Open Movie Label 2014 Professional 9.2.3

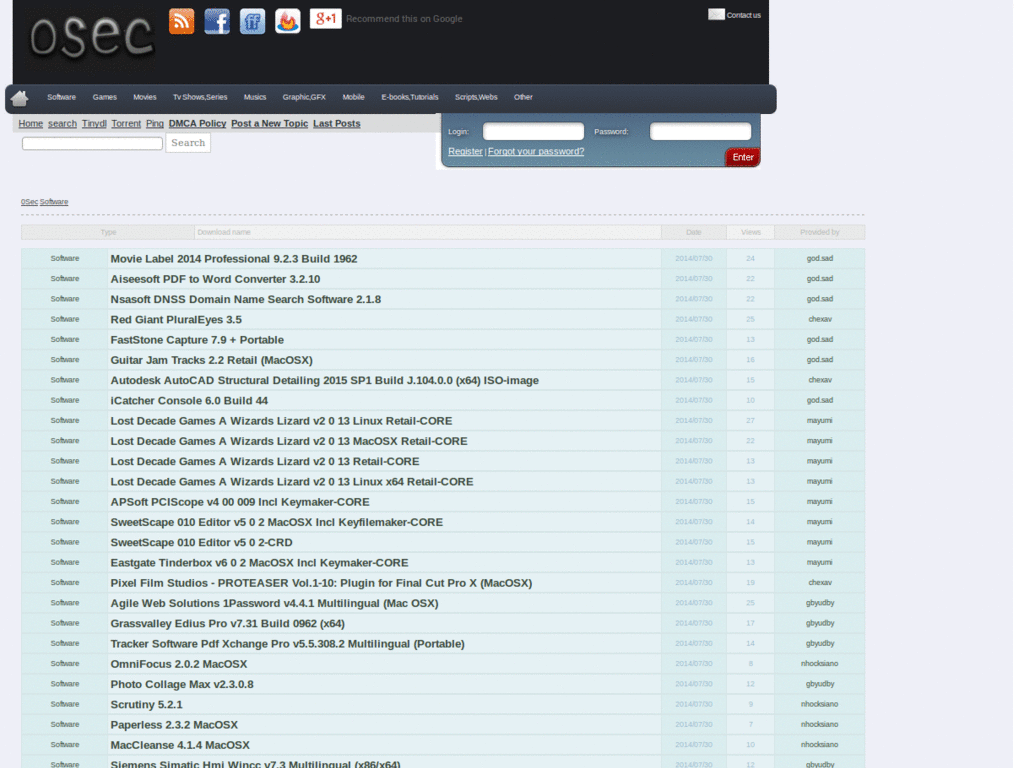(x=234, y=259)
